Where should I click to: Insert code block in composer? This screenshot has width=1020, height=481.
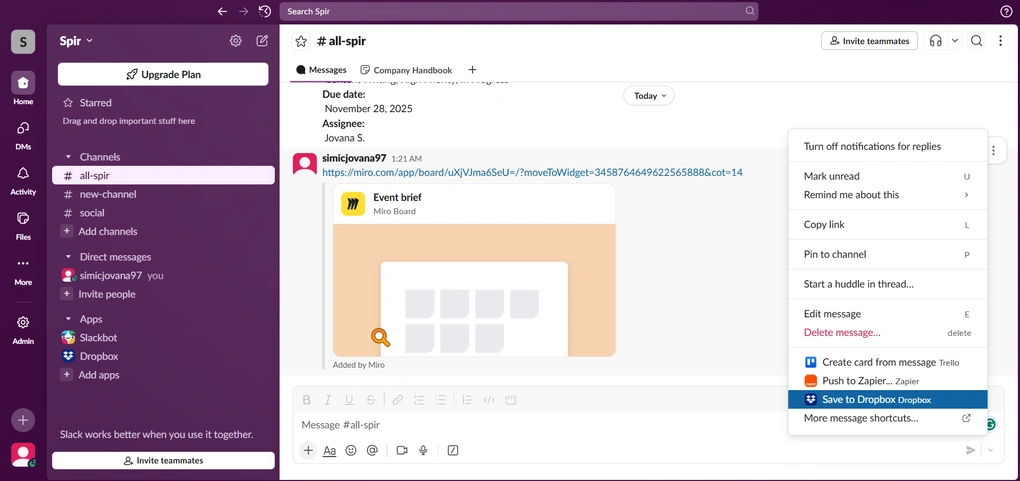point(511,400)
